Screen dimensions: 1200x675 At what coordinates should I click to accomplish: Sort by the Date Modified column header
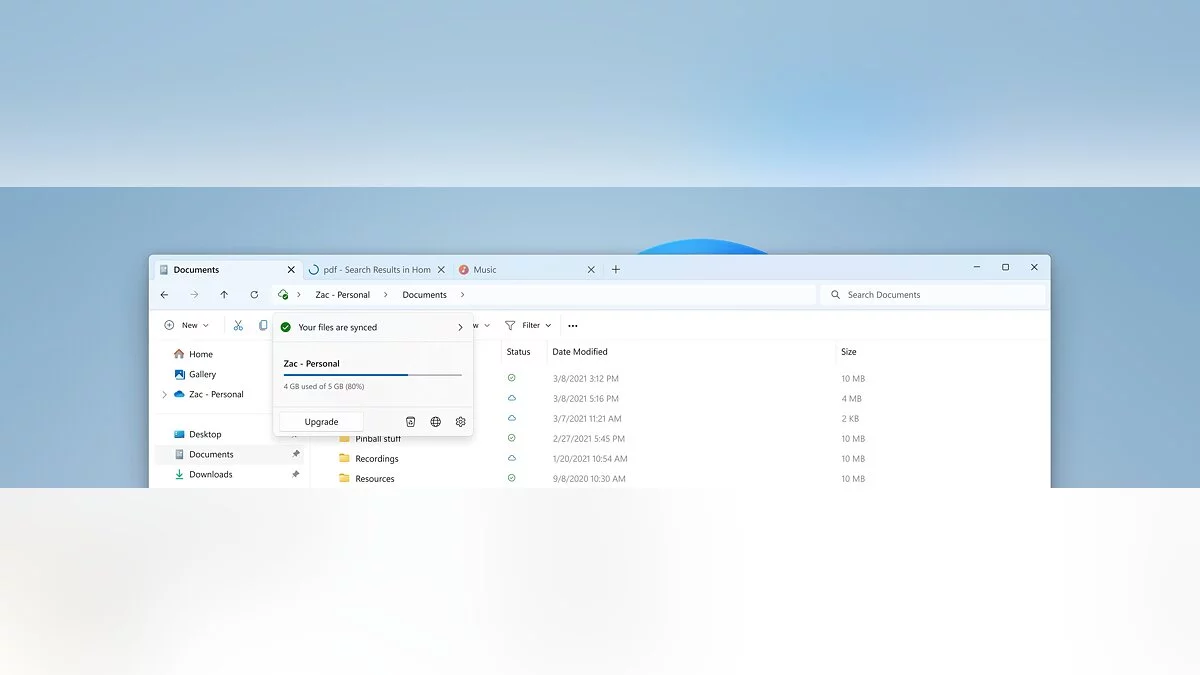tap(580, 352)
